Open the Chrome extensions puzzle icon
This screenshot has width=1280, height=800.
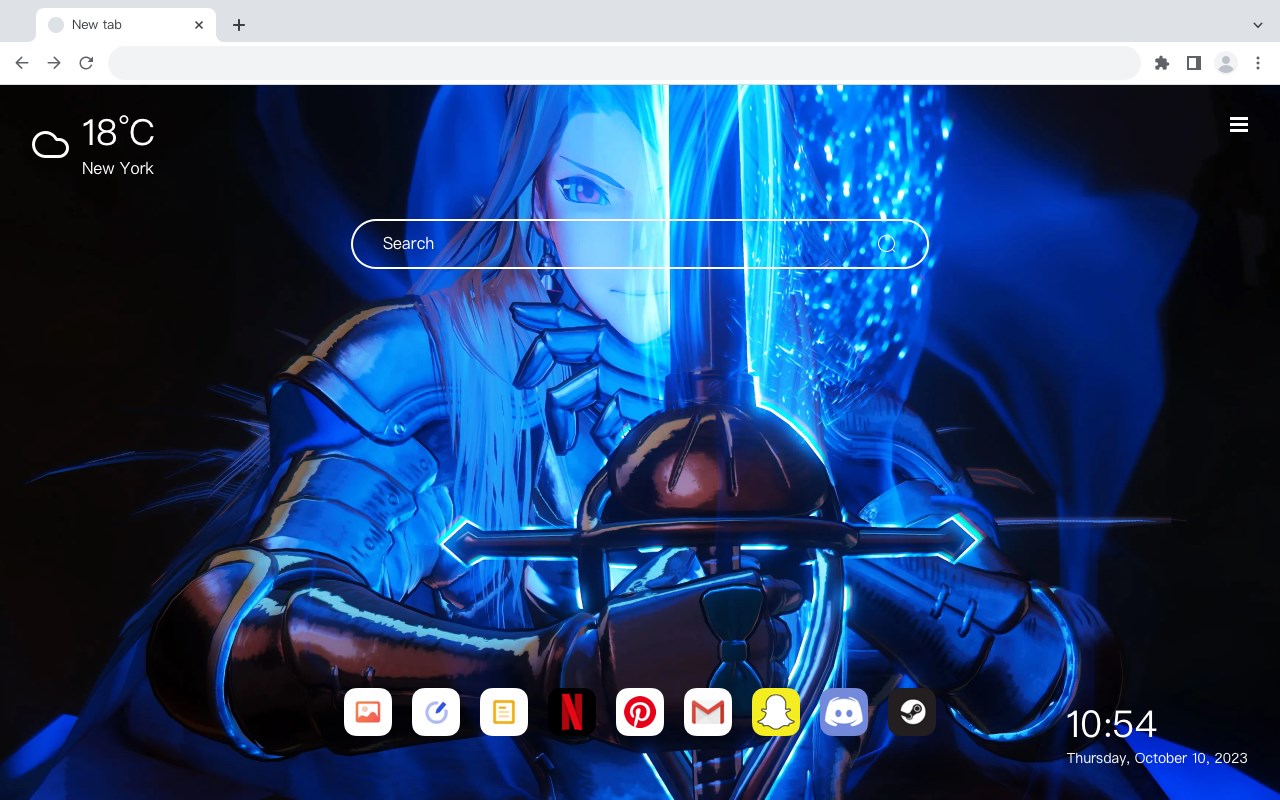coord(1161,63)
